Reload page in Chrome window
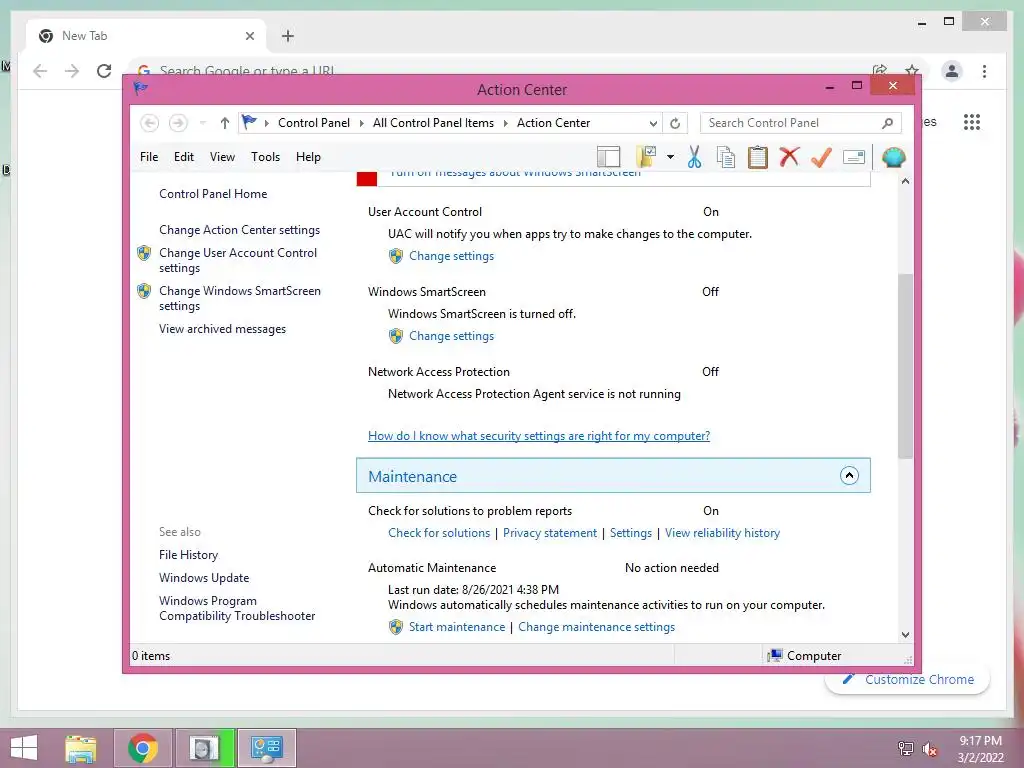Image resolution: width=1024 pixels, height=768 pixels. 104,71
